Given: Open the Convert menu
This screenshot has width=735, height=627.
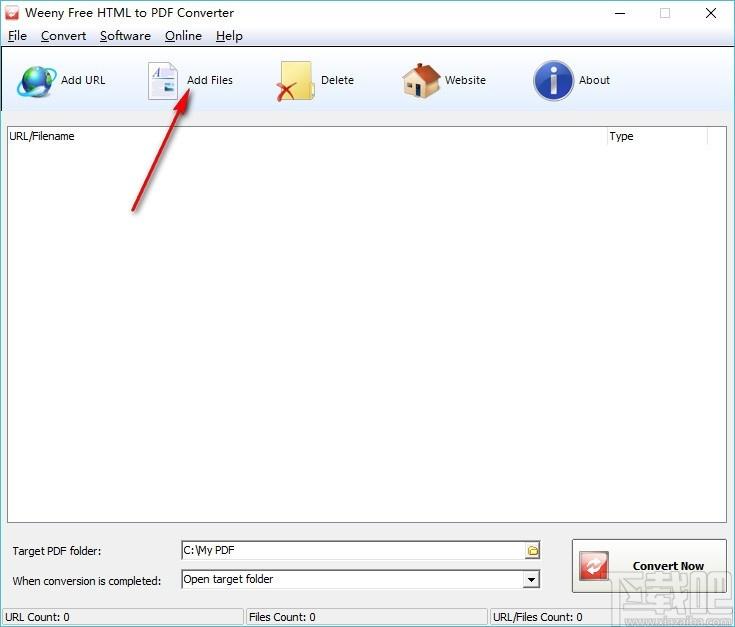Looking at the screenshot, I should [x=63, y=36].
